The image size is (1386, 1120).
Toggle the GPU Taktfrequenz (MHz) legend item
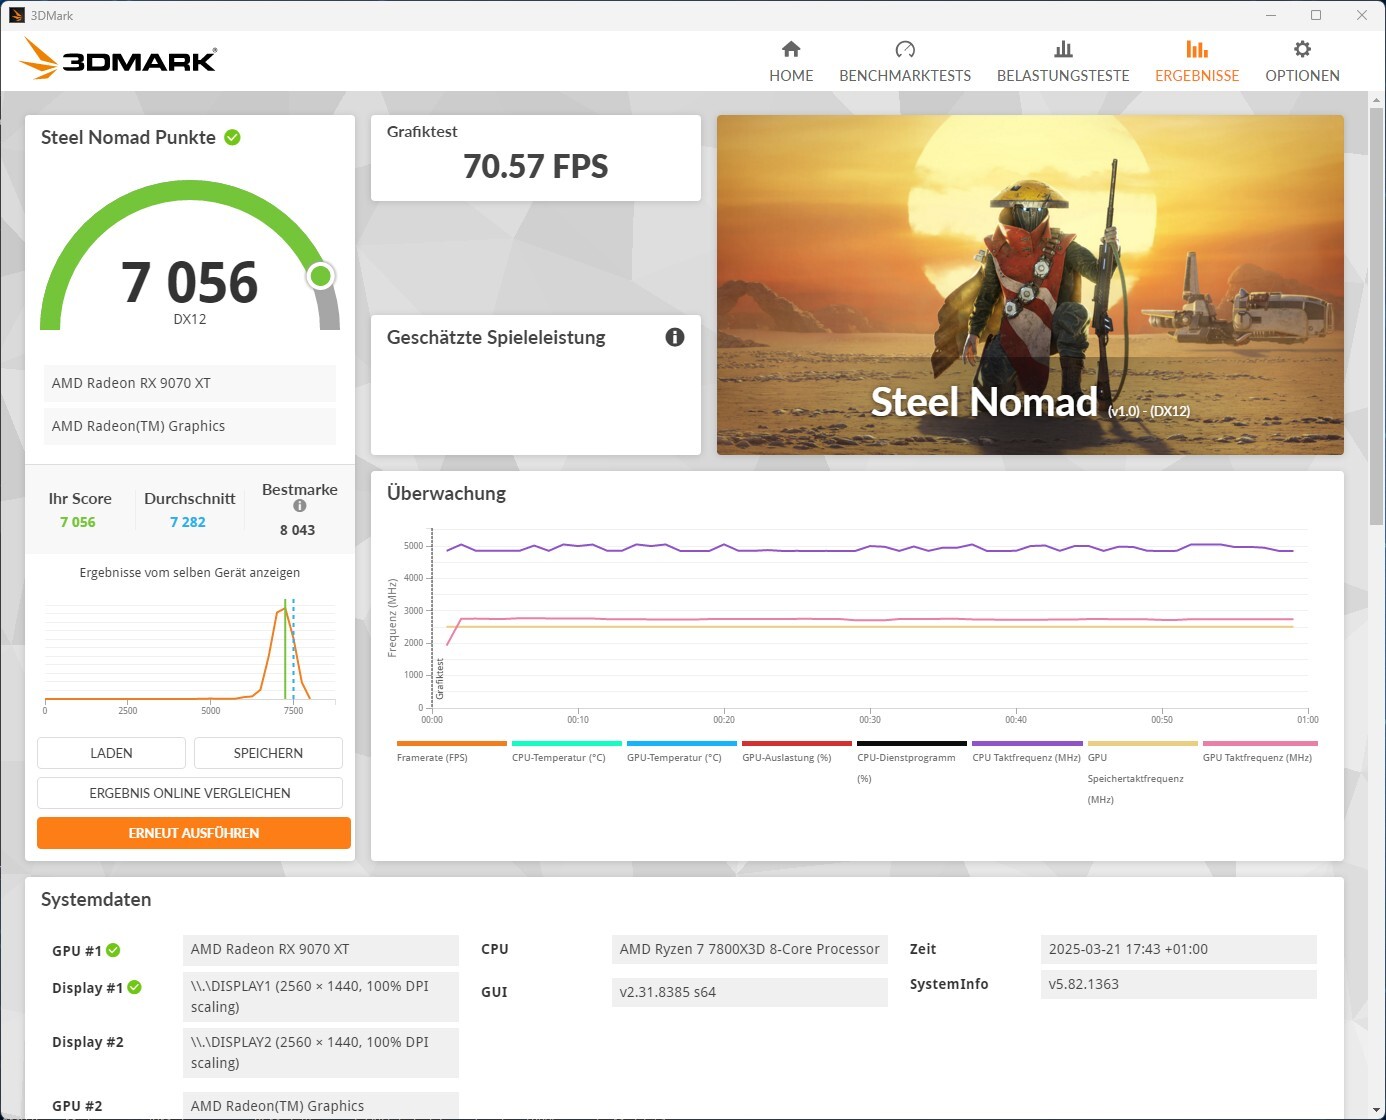[x=1260, y=751]
